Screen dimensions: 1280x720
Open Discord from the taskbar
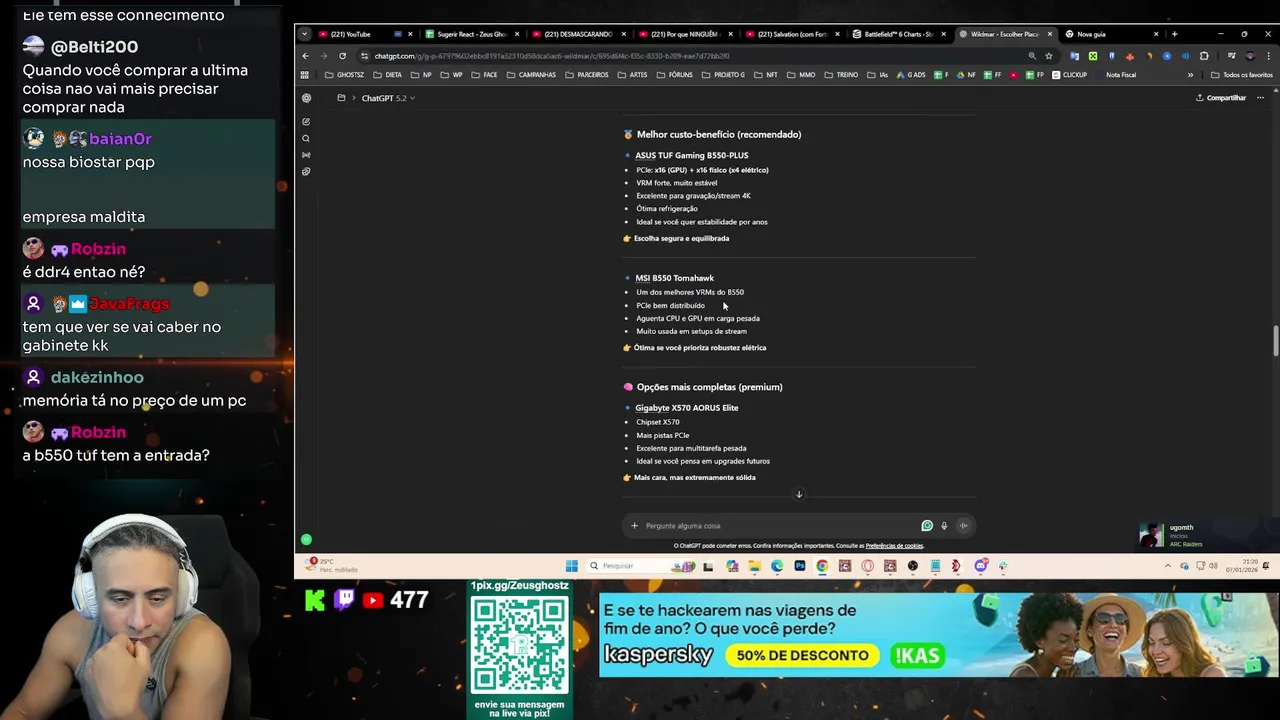(980, 566)
